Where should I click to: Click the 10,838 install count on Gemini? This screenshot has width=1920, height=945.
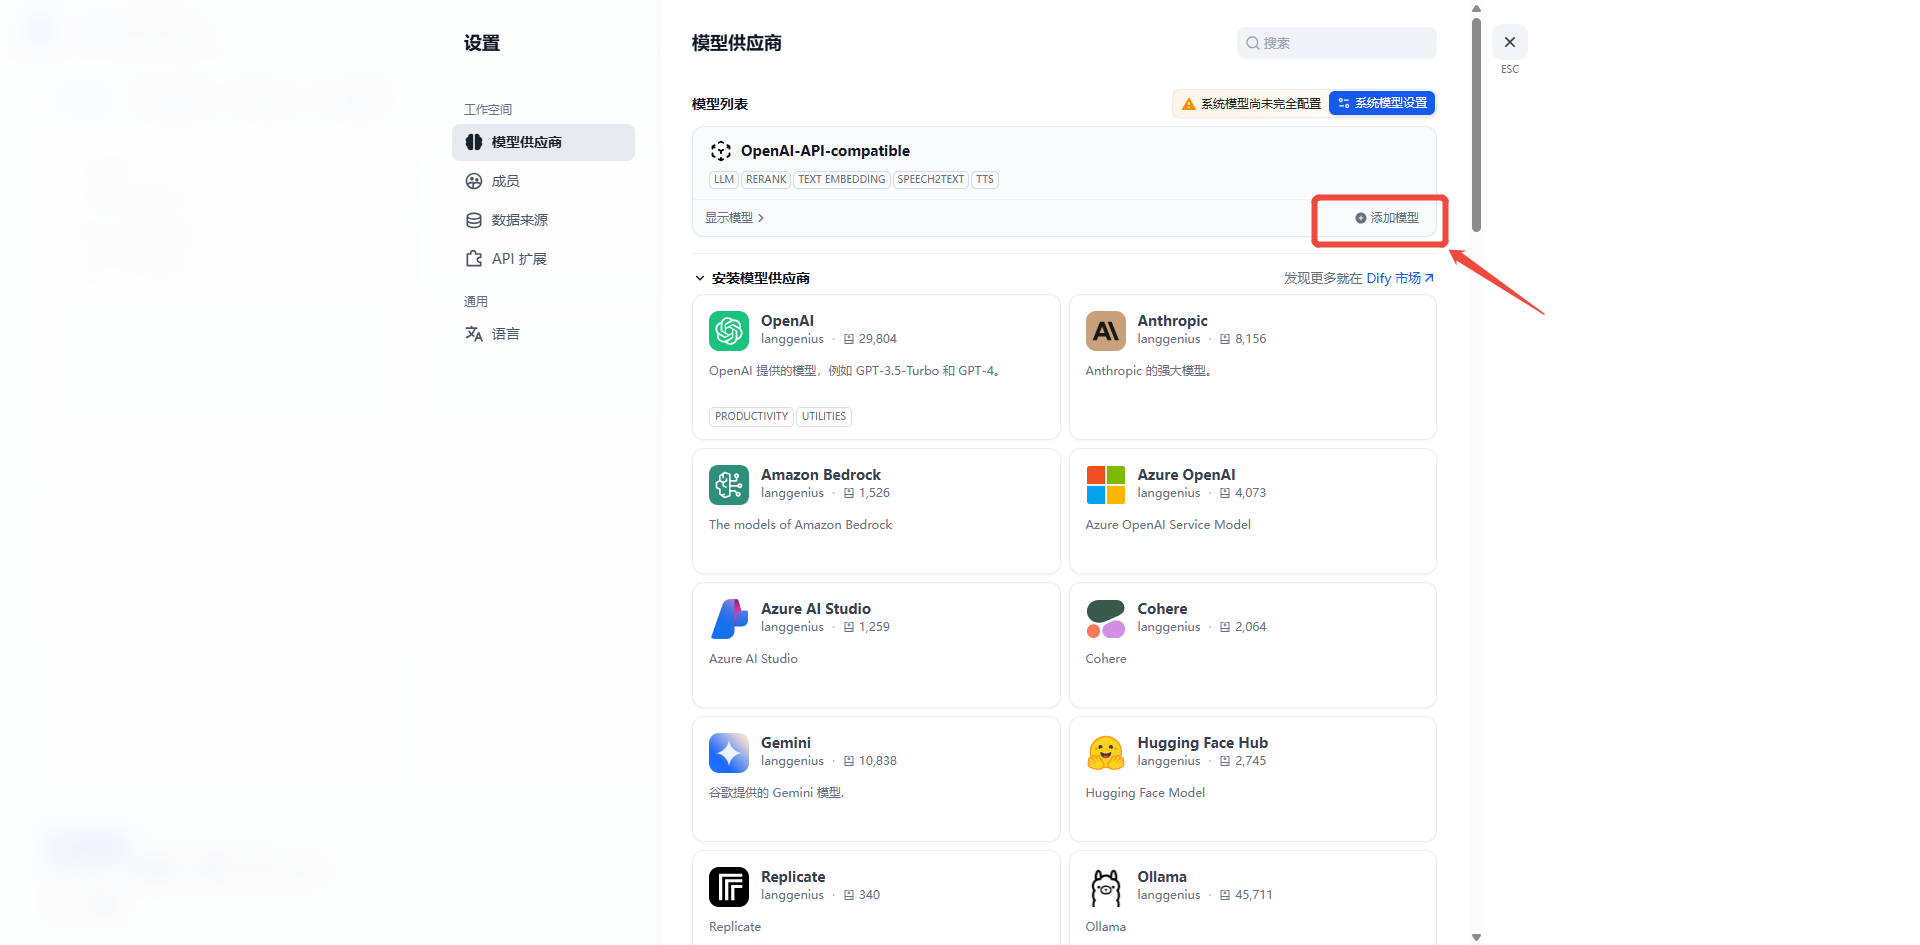(x=877, y=761)
